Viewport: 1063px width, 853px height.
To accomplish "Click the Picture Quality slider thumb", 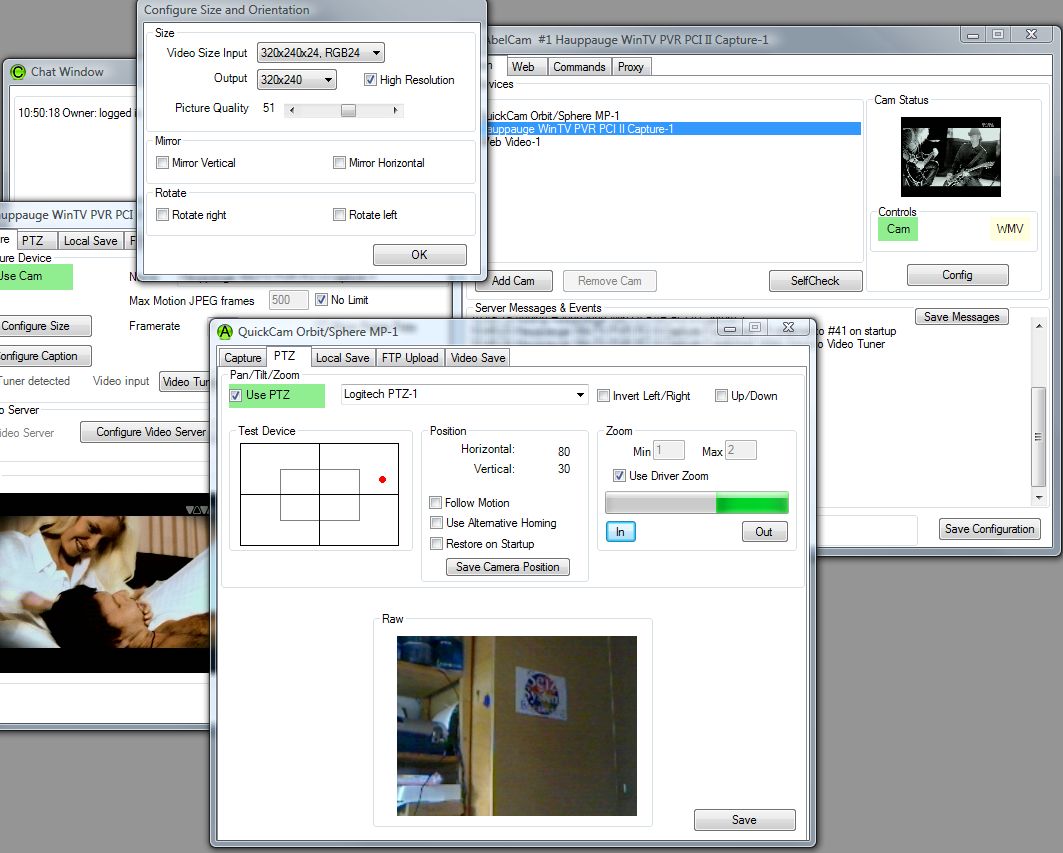I will click(x=348, y=110).
